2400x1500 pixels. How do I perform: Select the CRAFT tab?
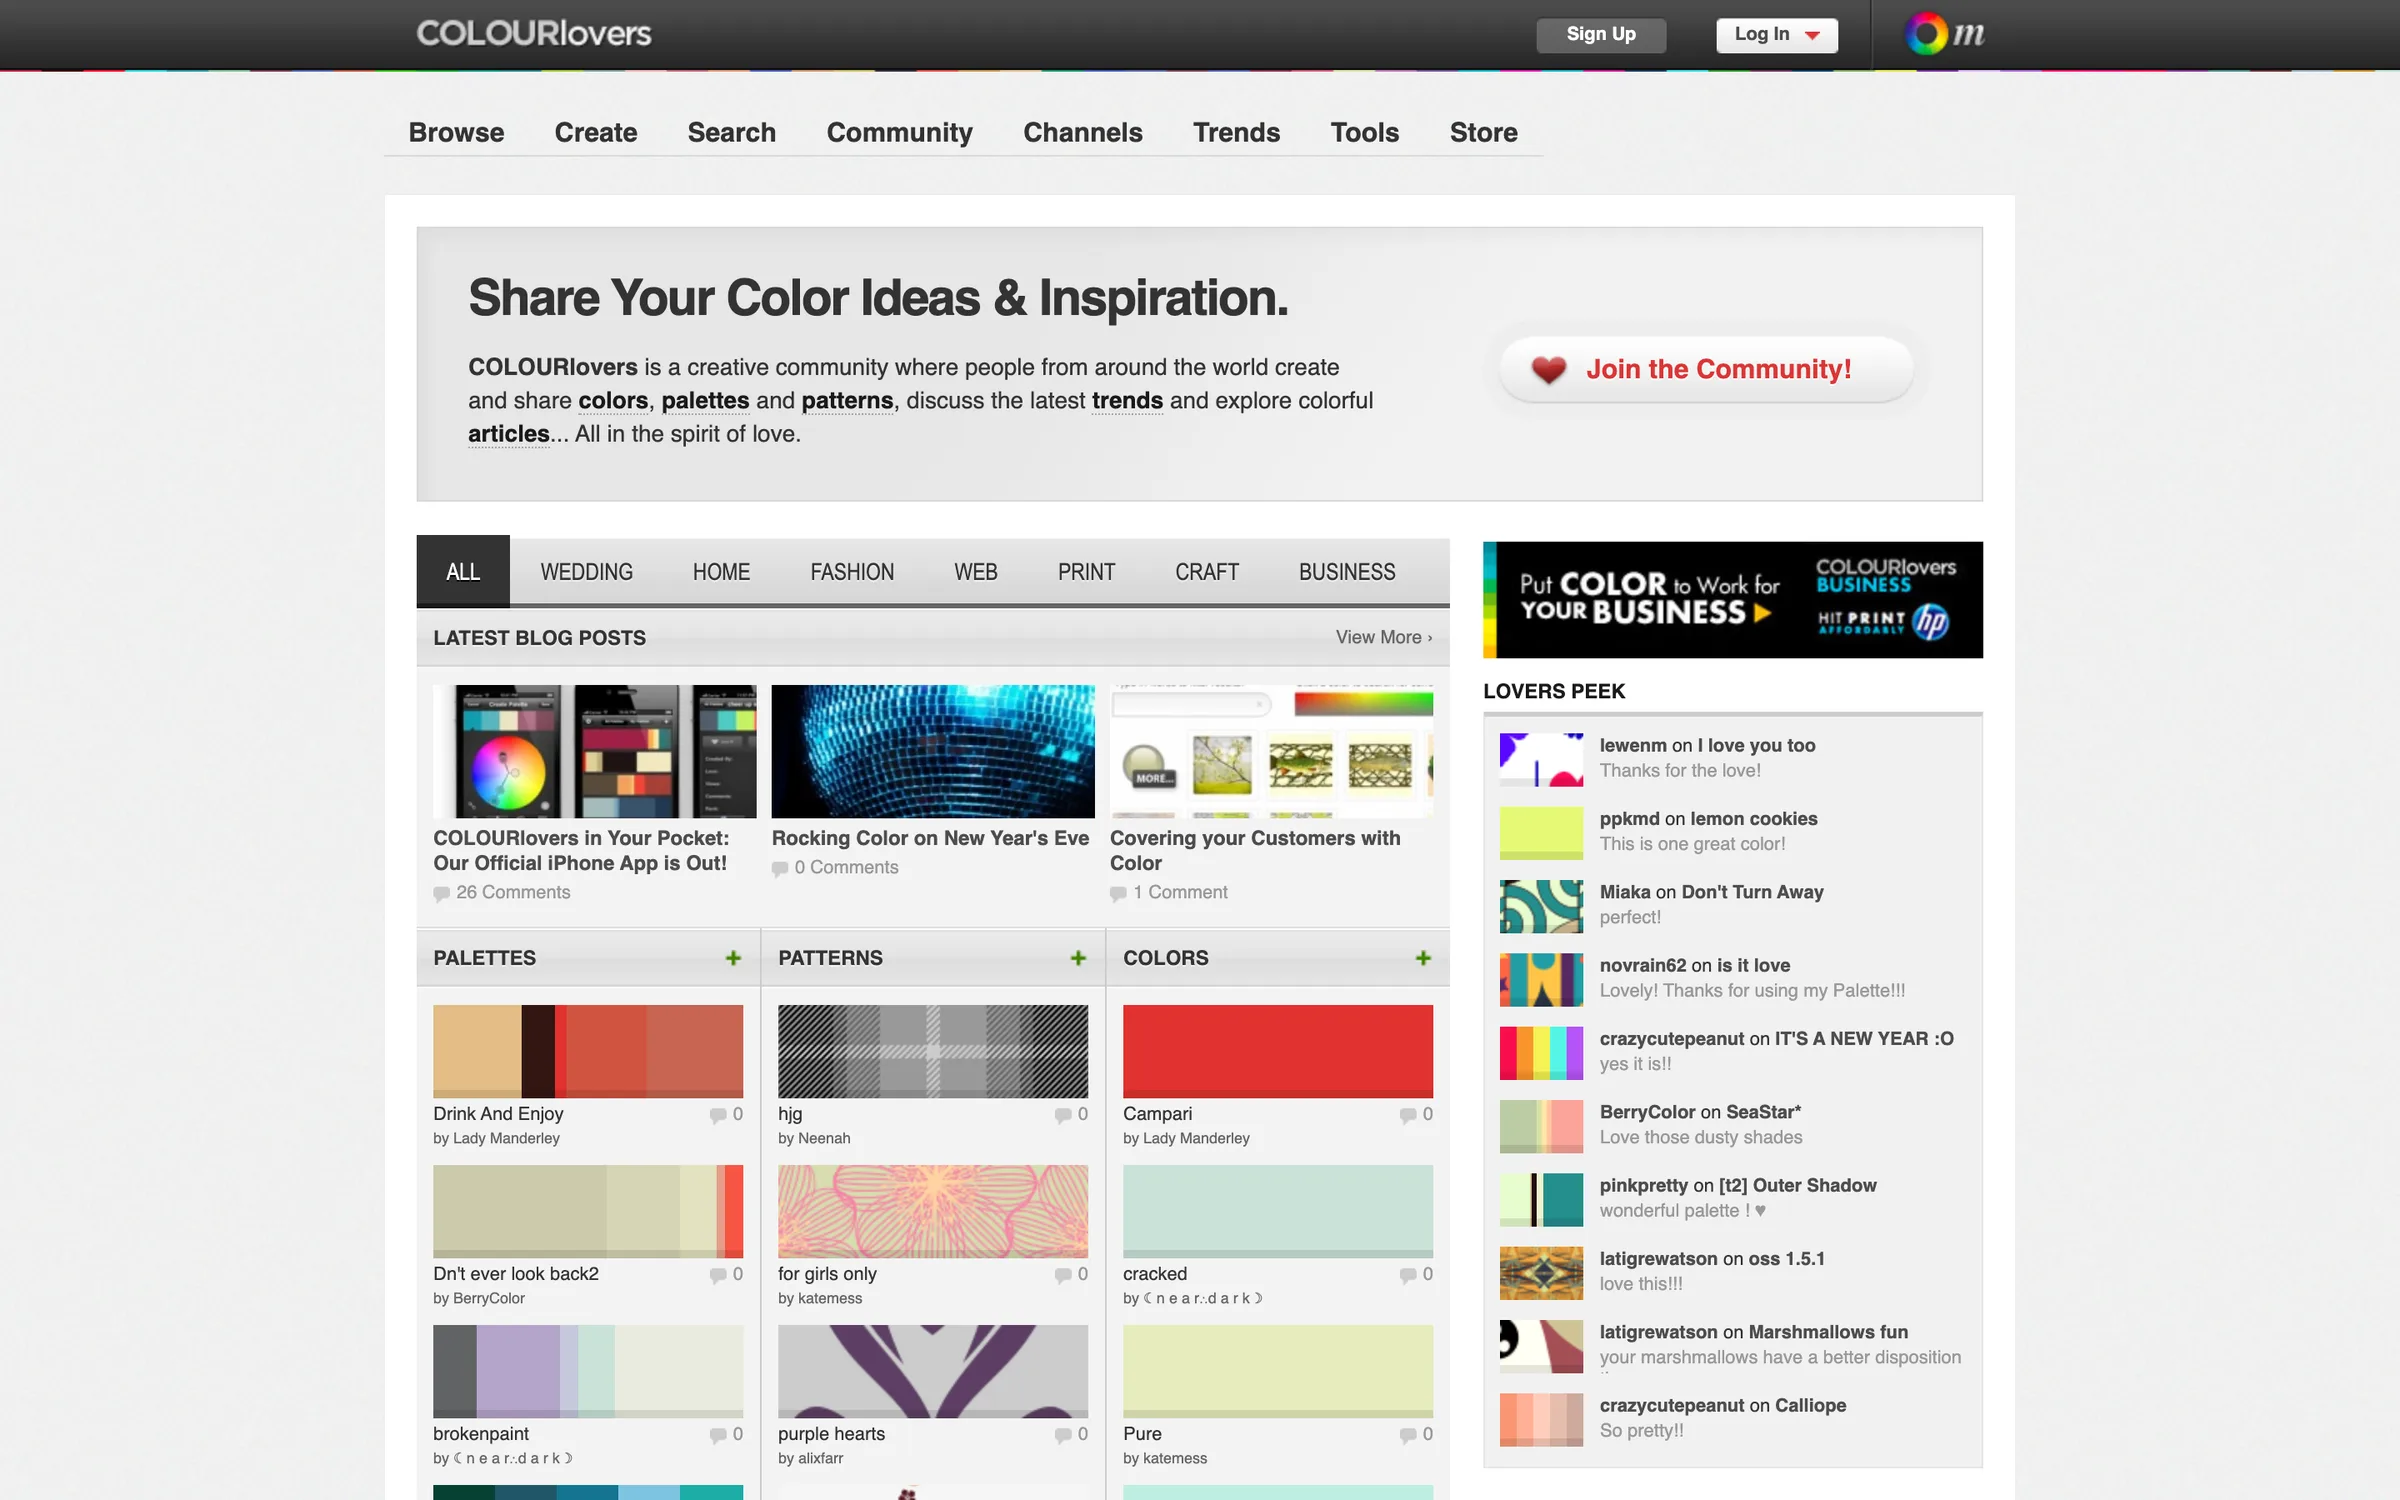[1206, 572]
